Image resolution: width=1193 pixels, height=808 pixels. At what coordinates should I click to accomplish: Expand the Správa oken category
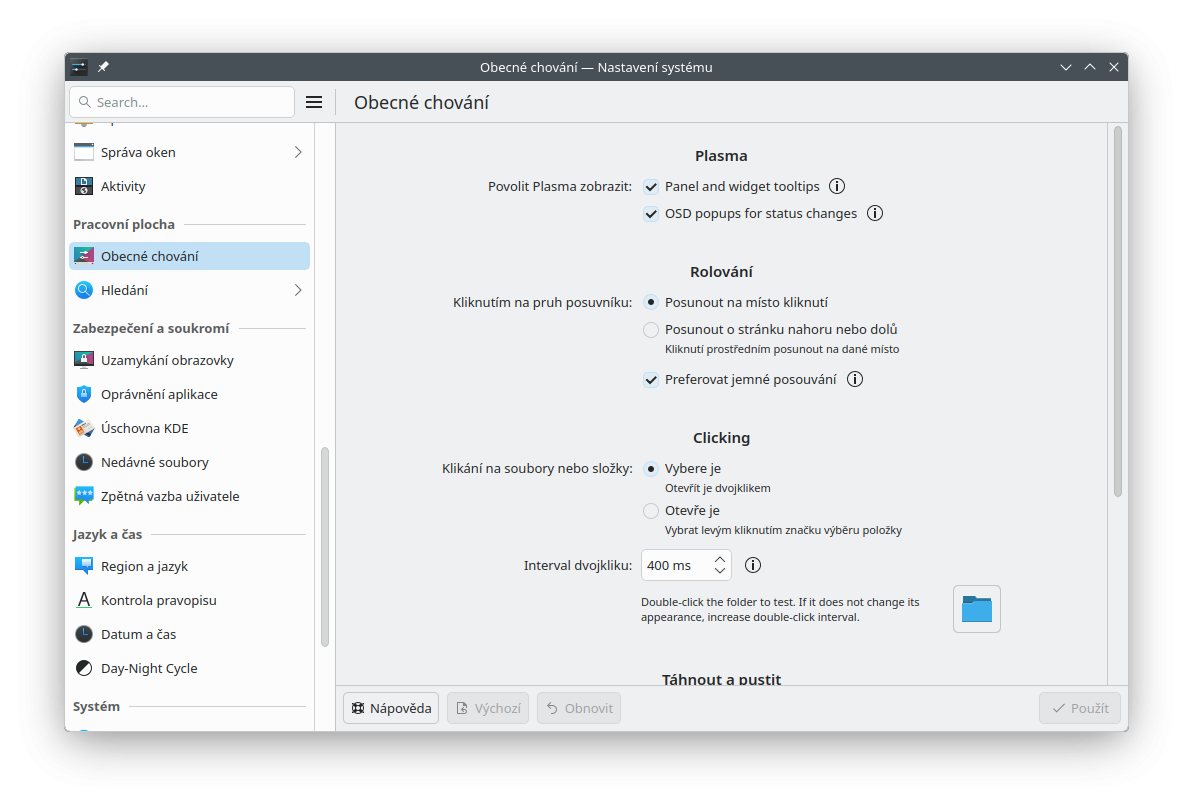[x=298, y=152]
